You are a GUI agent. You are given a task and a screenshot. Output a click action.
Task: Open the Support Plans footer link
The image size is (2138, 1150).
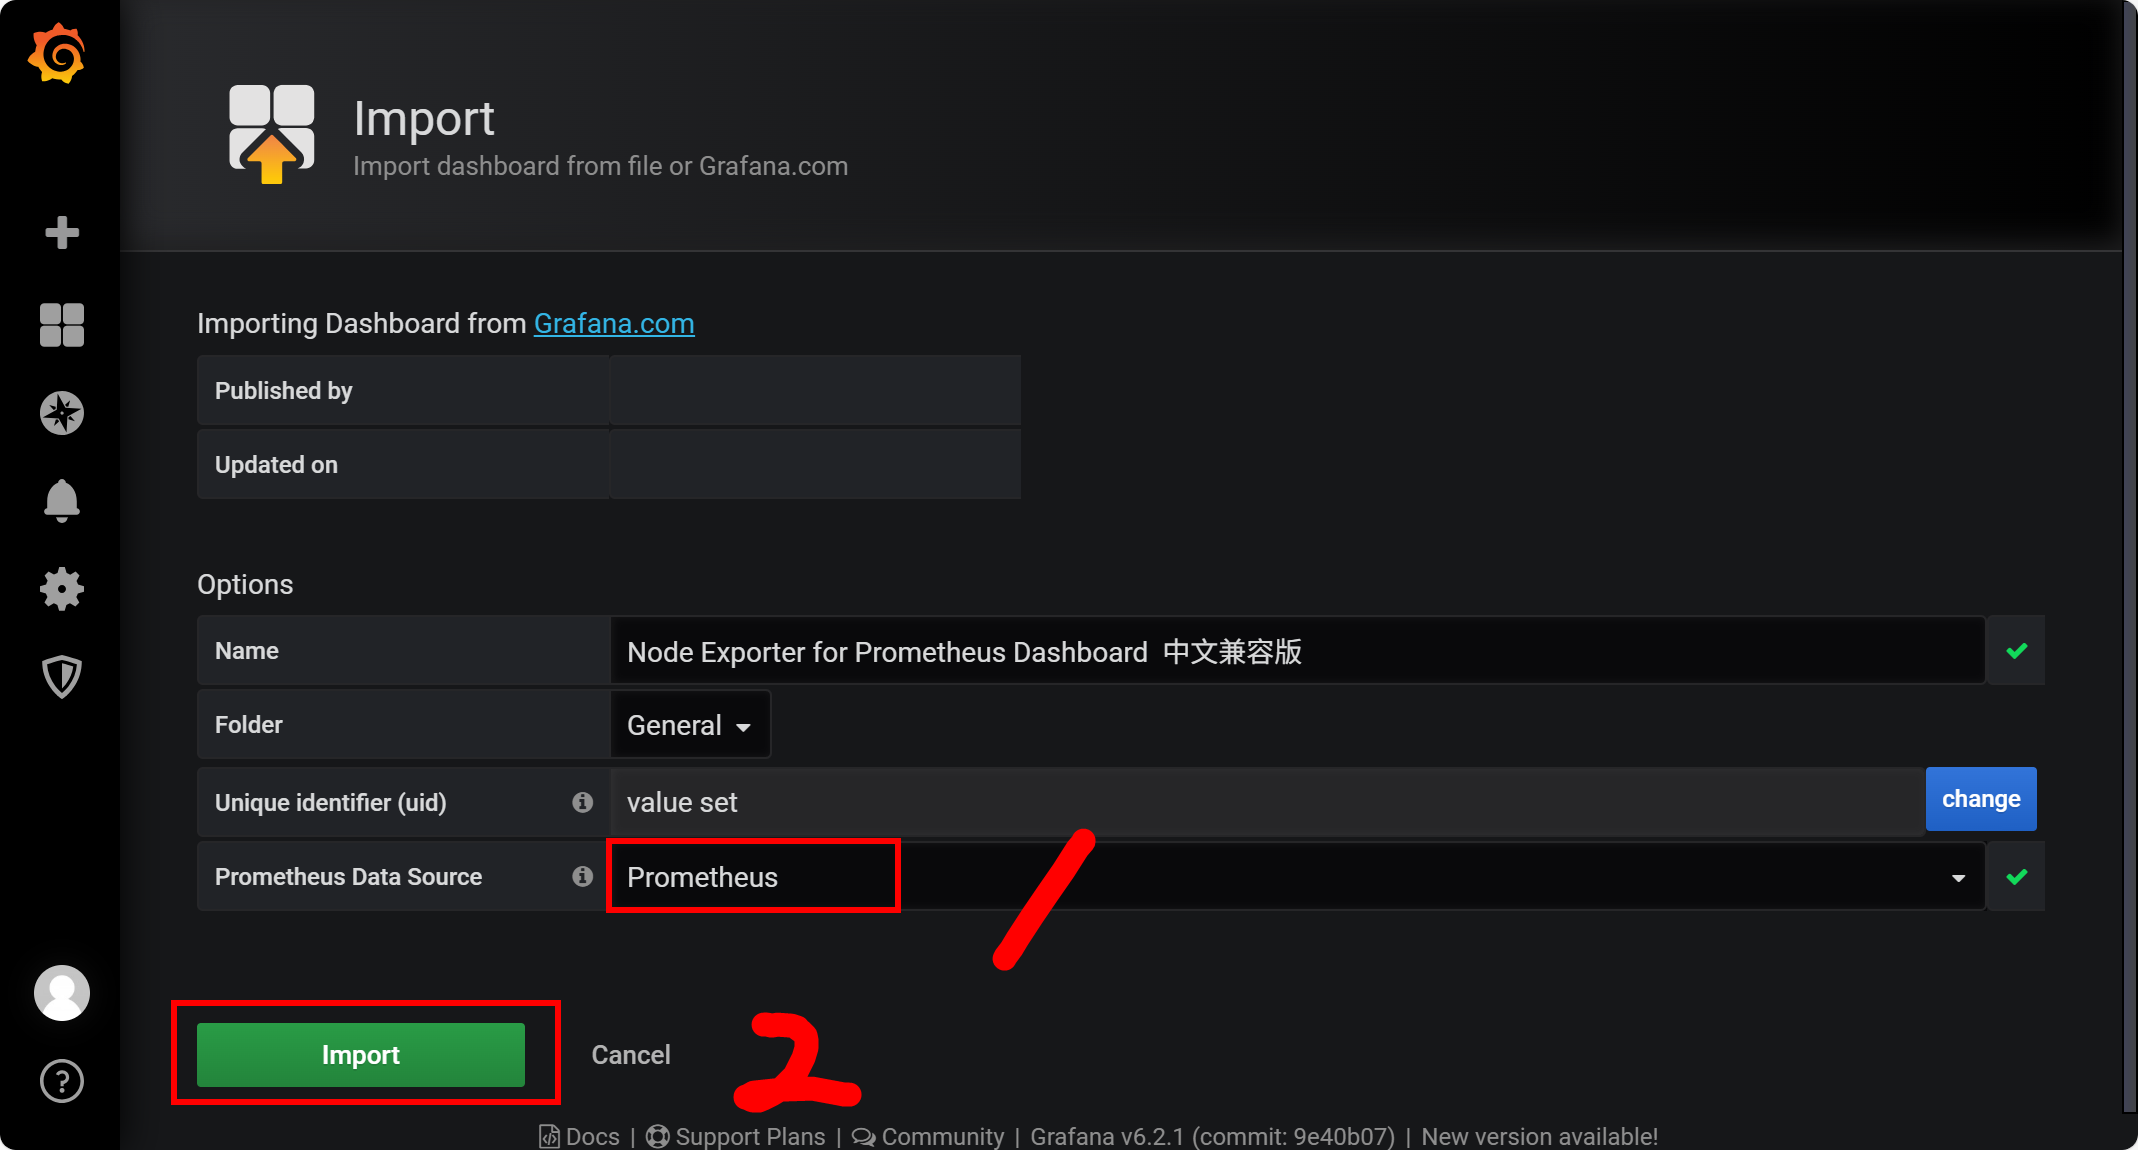point(736,1137)
